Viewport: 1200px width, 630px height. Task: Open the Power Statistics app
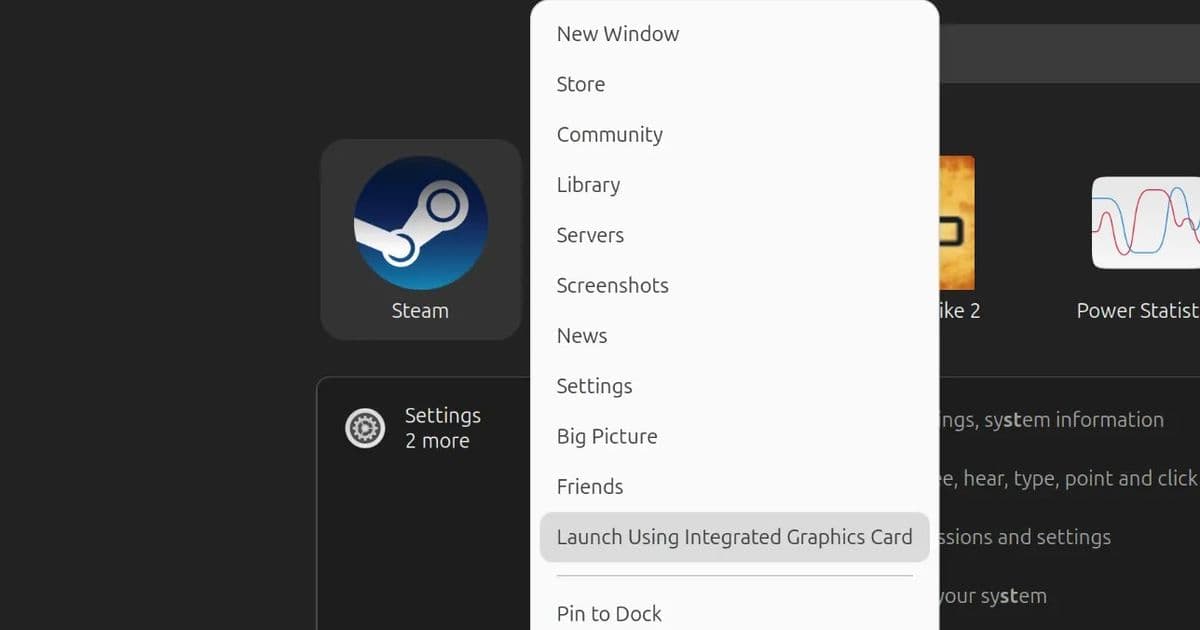tap(1140, 220)
